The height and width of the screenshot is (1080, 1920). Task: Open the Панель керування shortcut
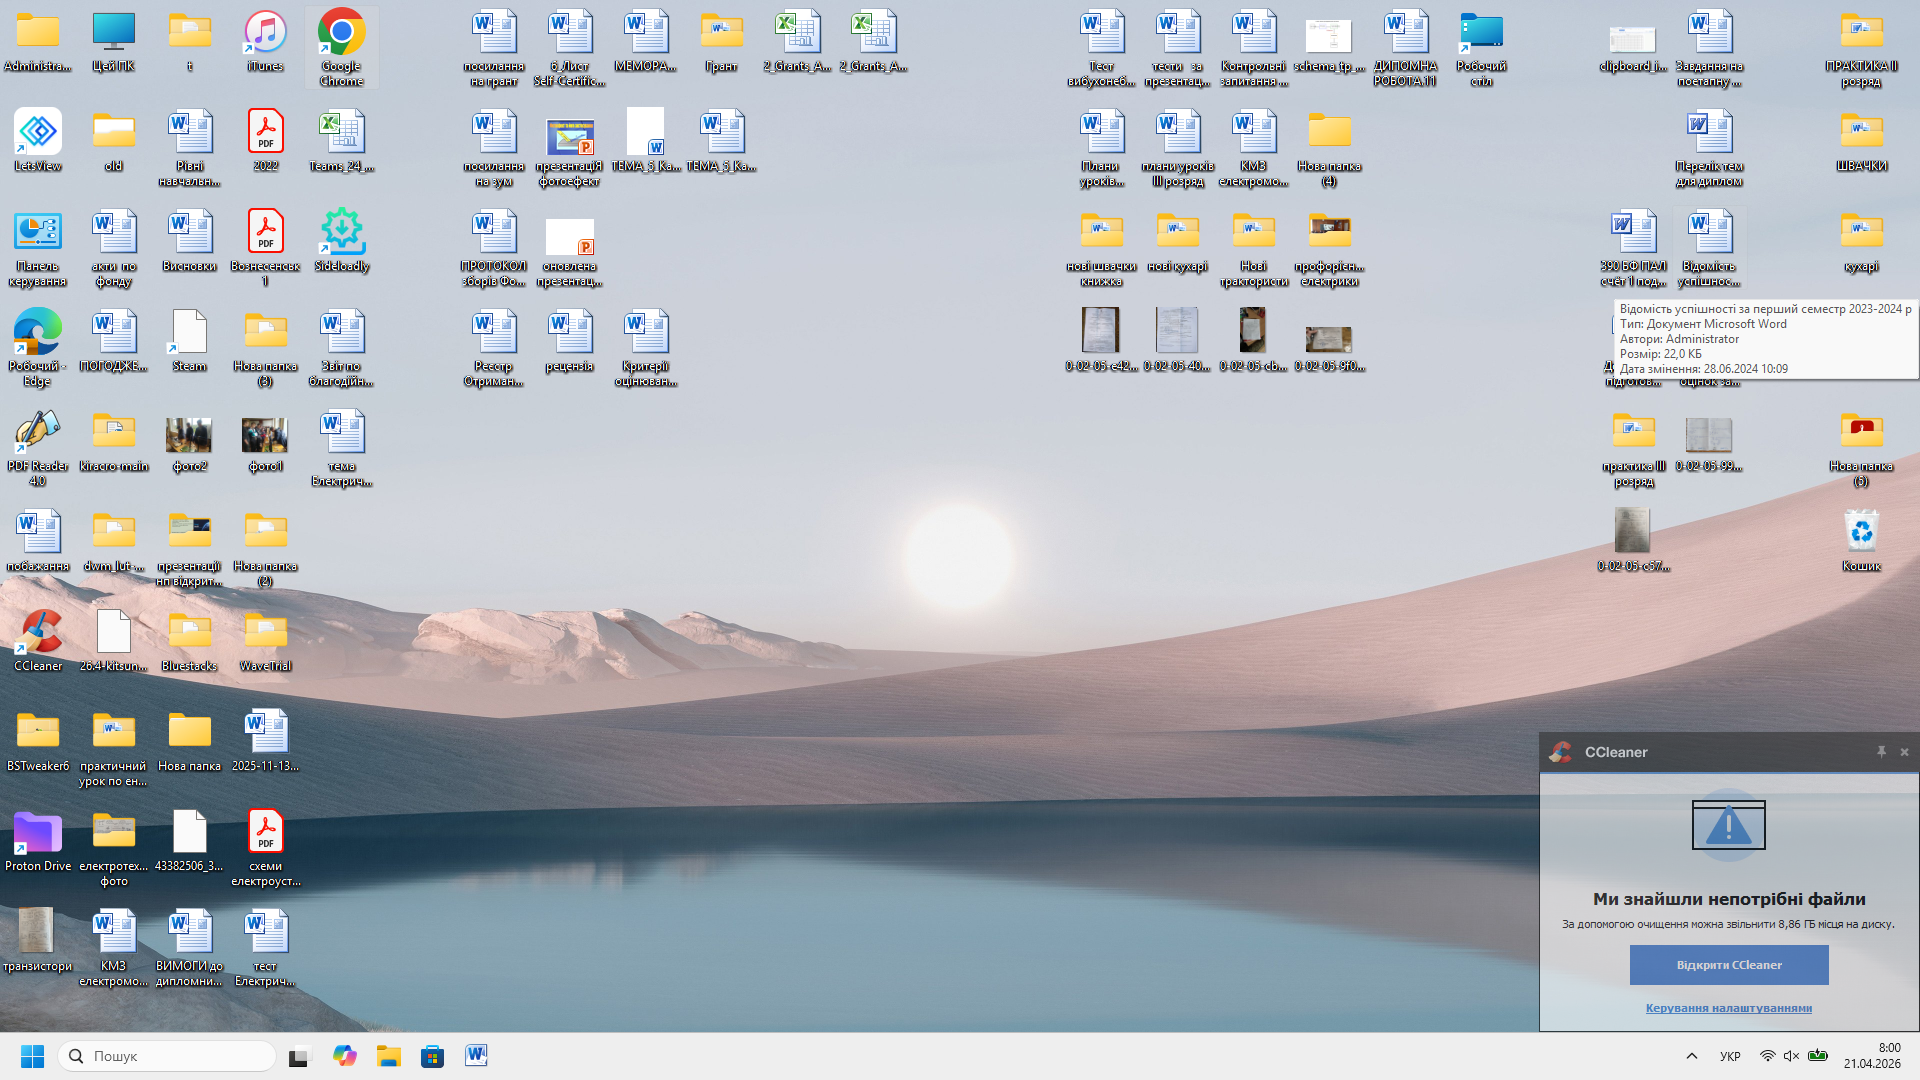[38, 247]
